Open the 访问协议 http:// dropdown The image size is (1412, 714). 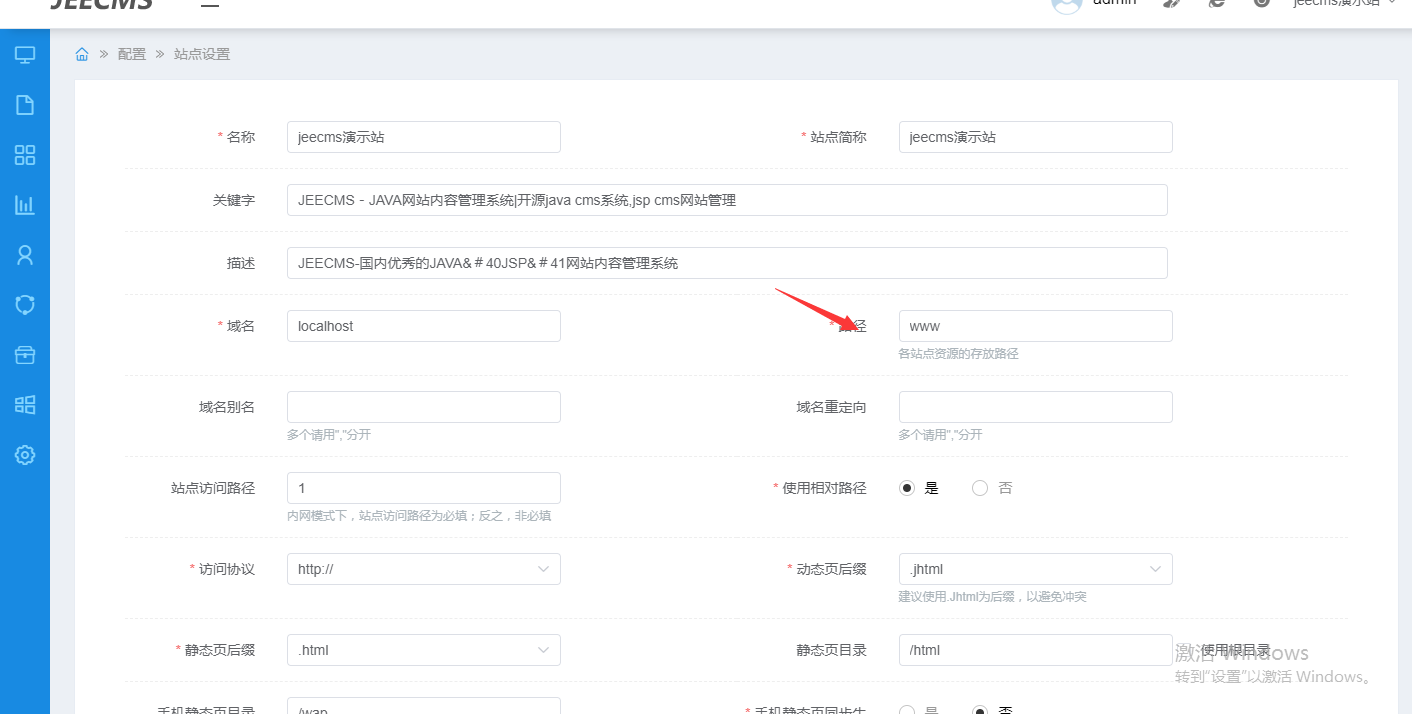click(424, 569)
